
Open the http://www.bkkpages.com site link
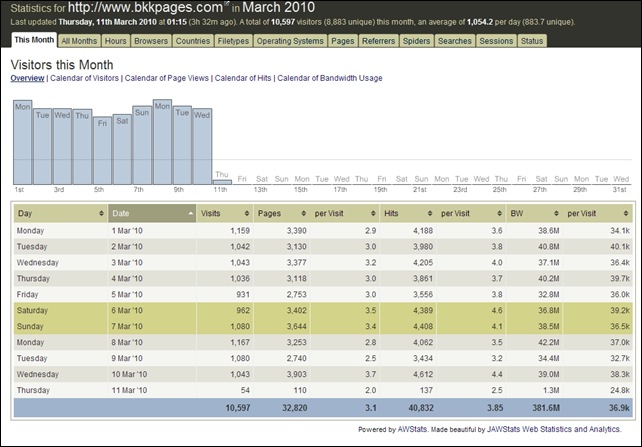pos(145,7)
